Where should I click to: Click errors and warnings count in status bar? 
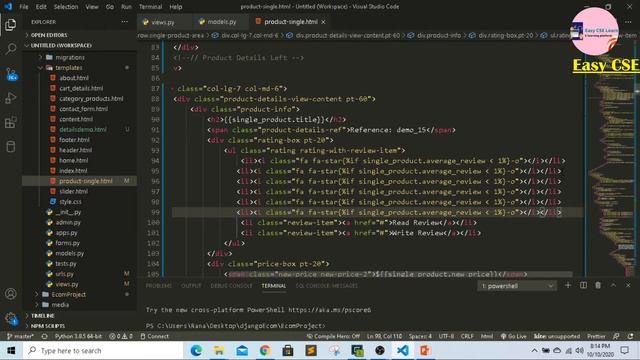click(121, 336)
